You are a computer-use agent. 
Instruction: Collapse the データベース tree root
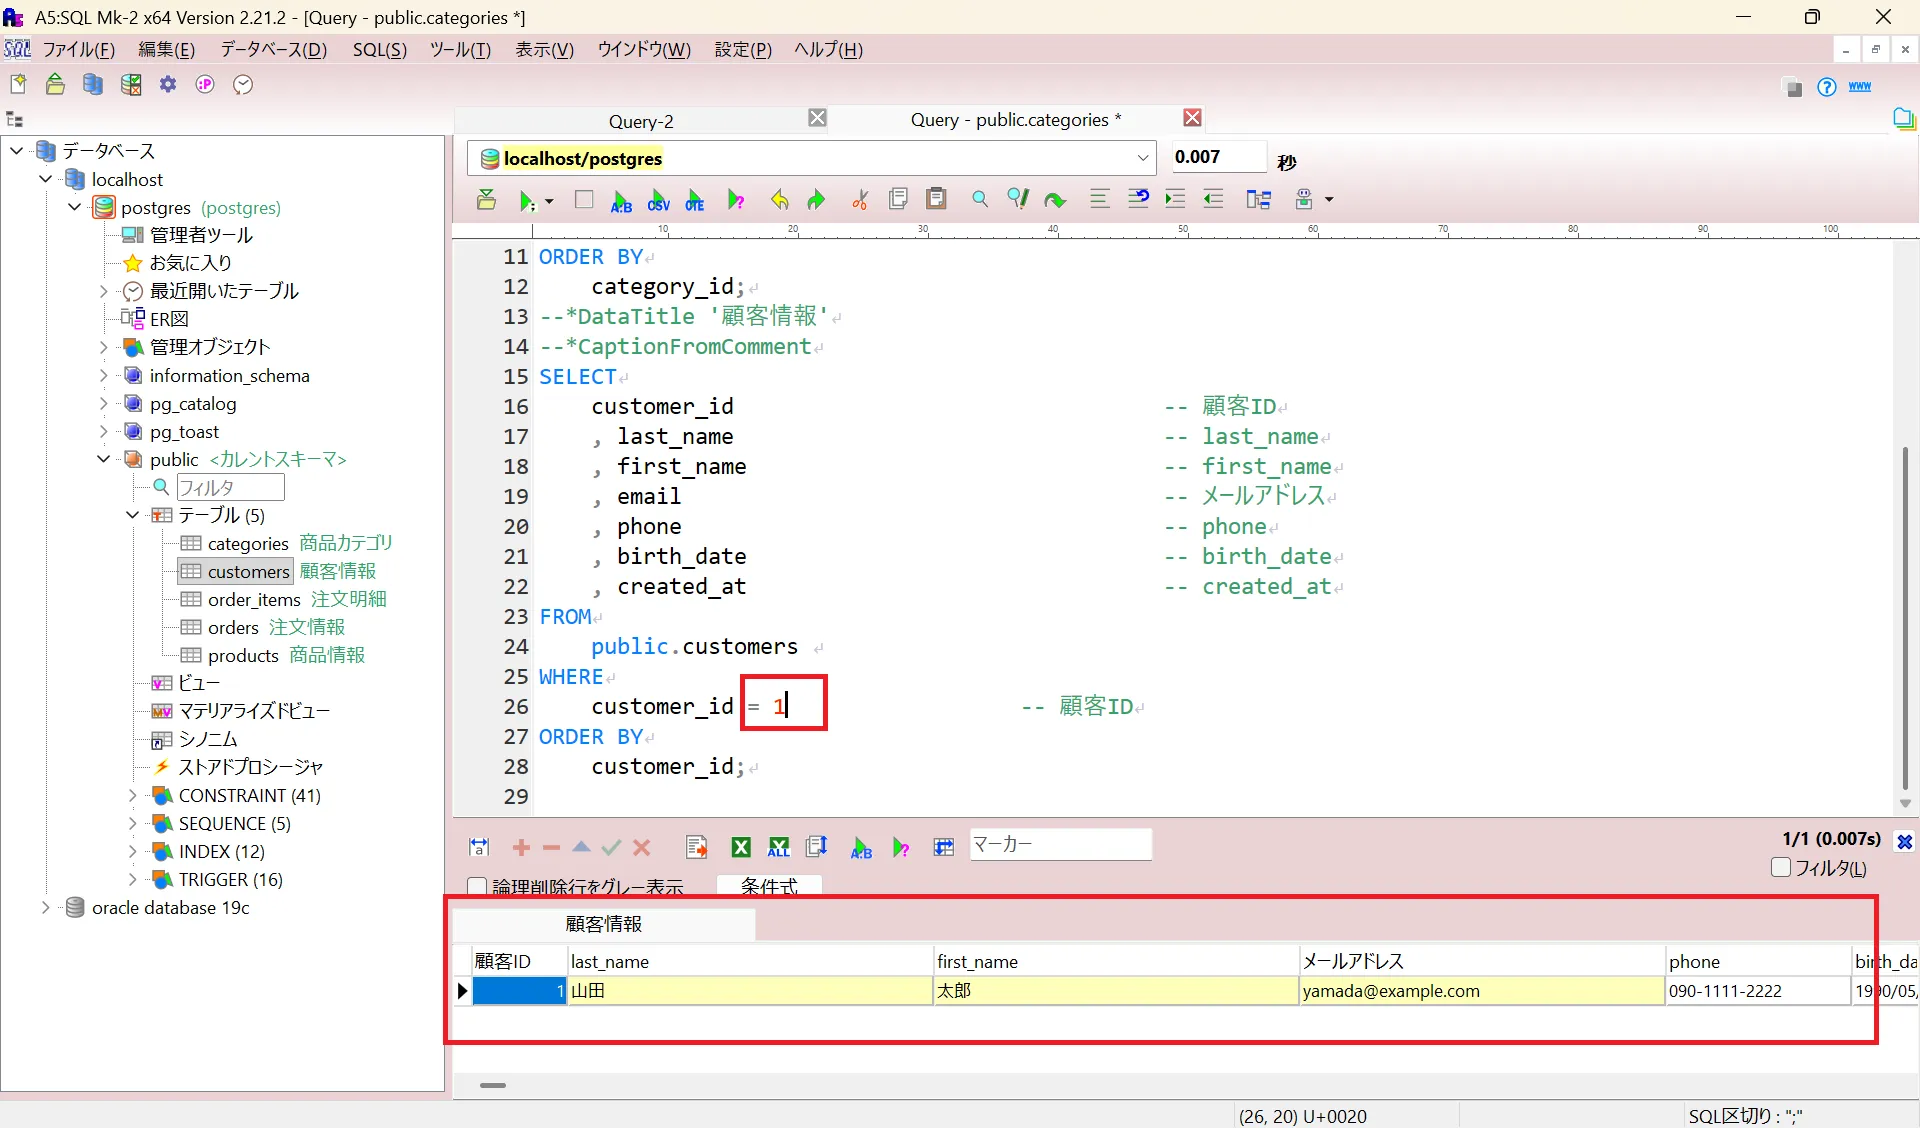16,151
